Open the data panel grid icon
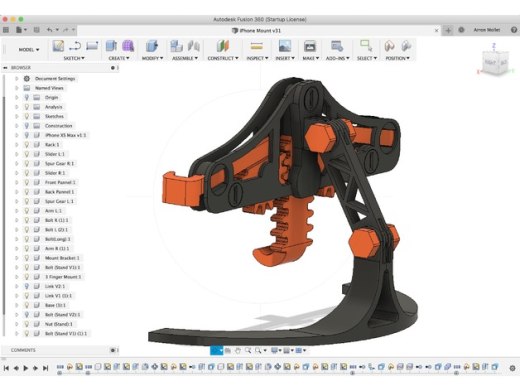This screenshot has width=520, height=391. point(6,30)
